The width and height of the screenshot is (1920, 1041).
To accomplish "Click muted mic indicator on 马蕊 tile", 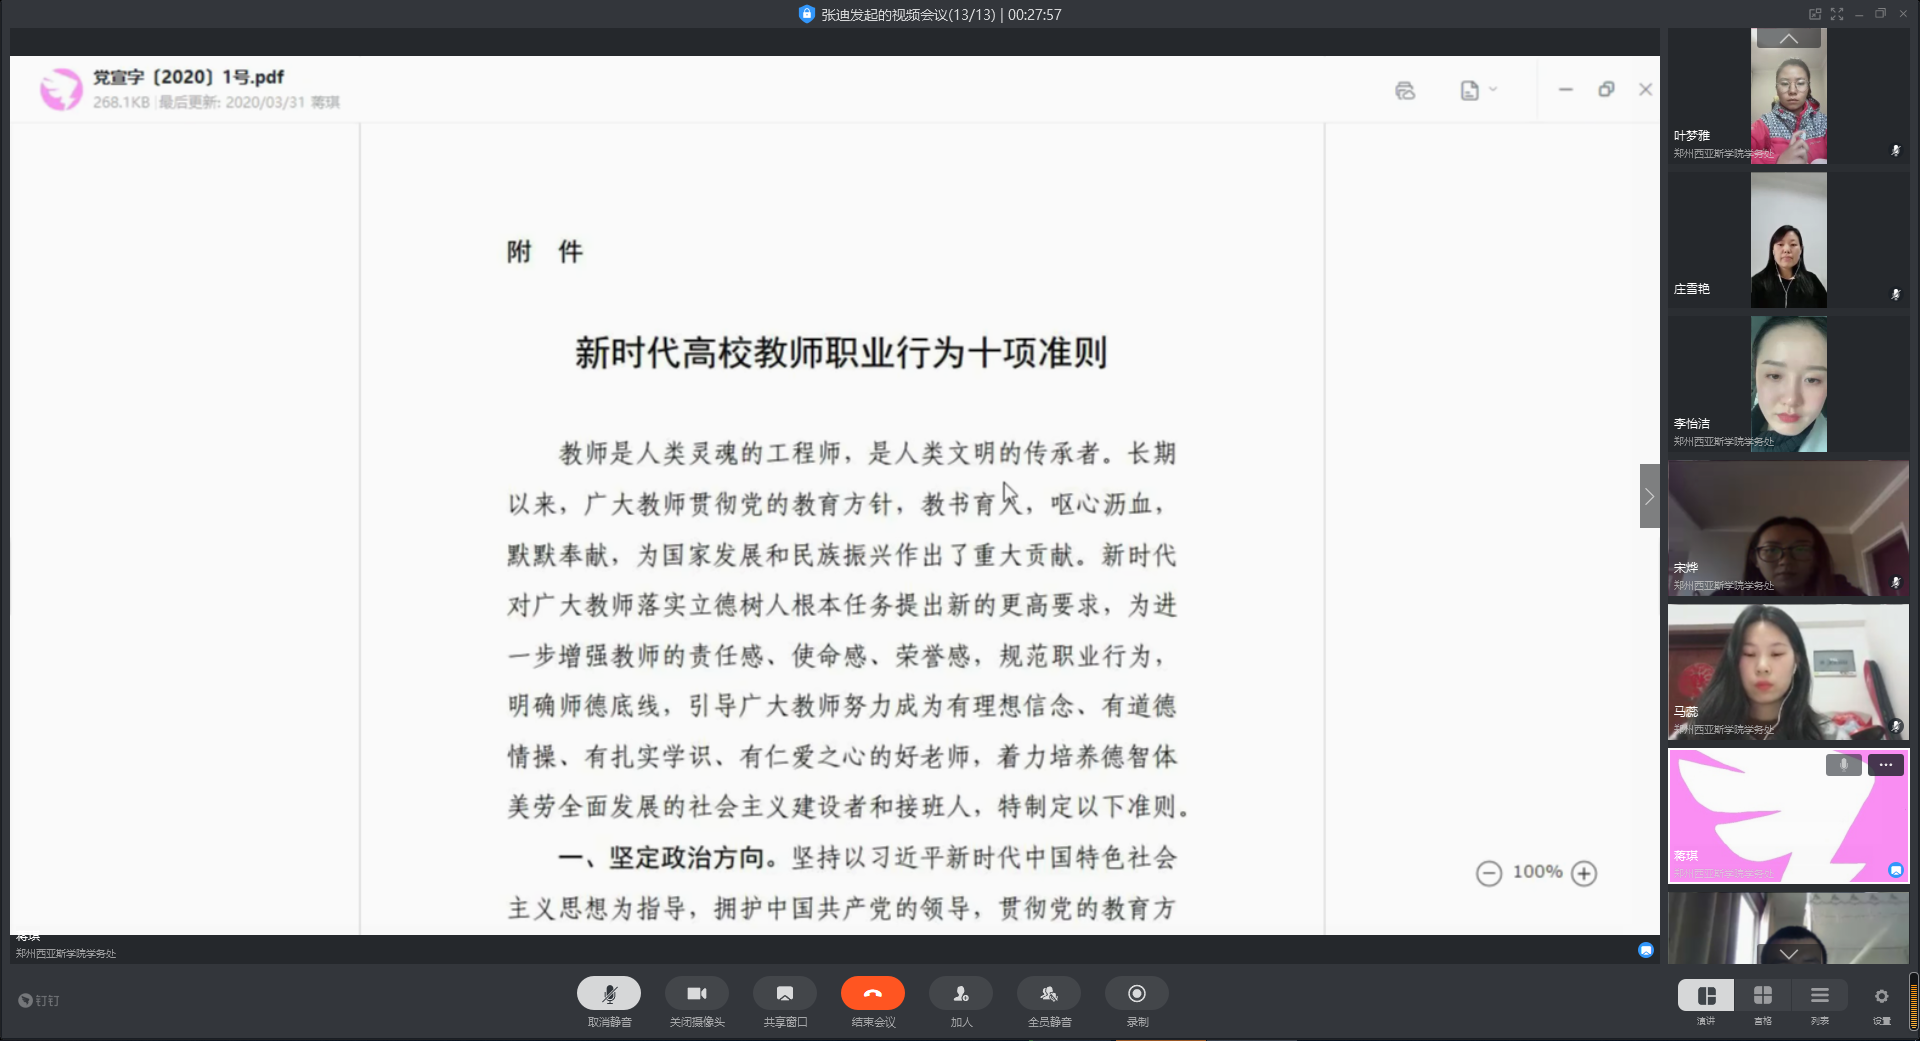I will point(1895,726).
